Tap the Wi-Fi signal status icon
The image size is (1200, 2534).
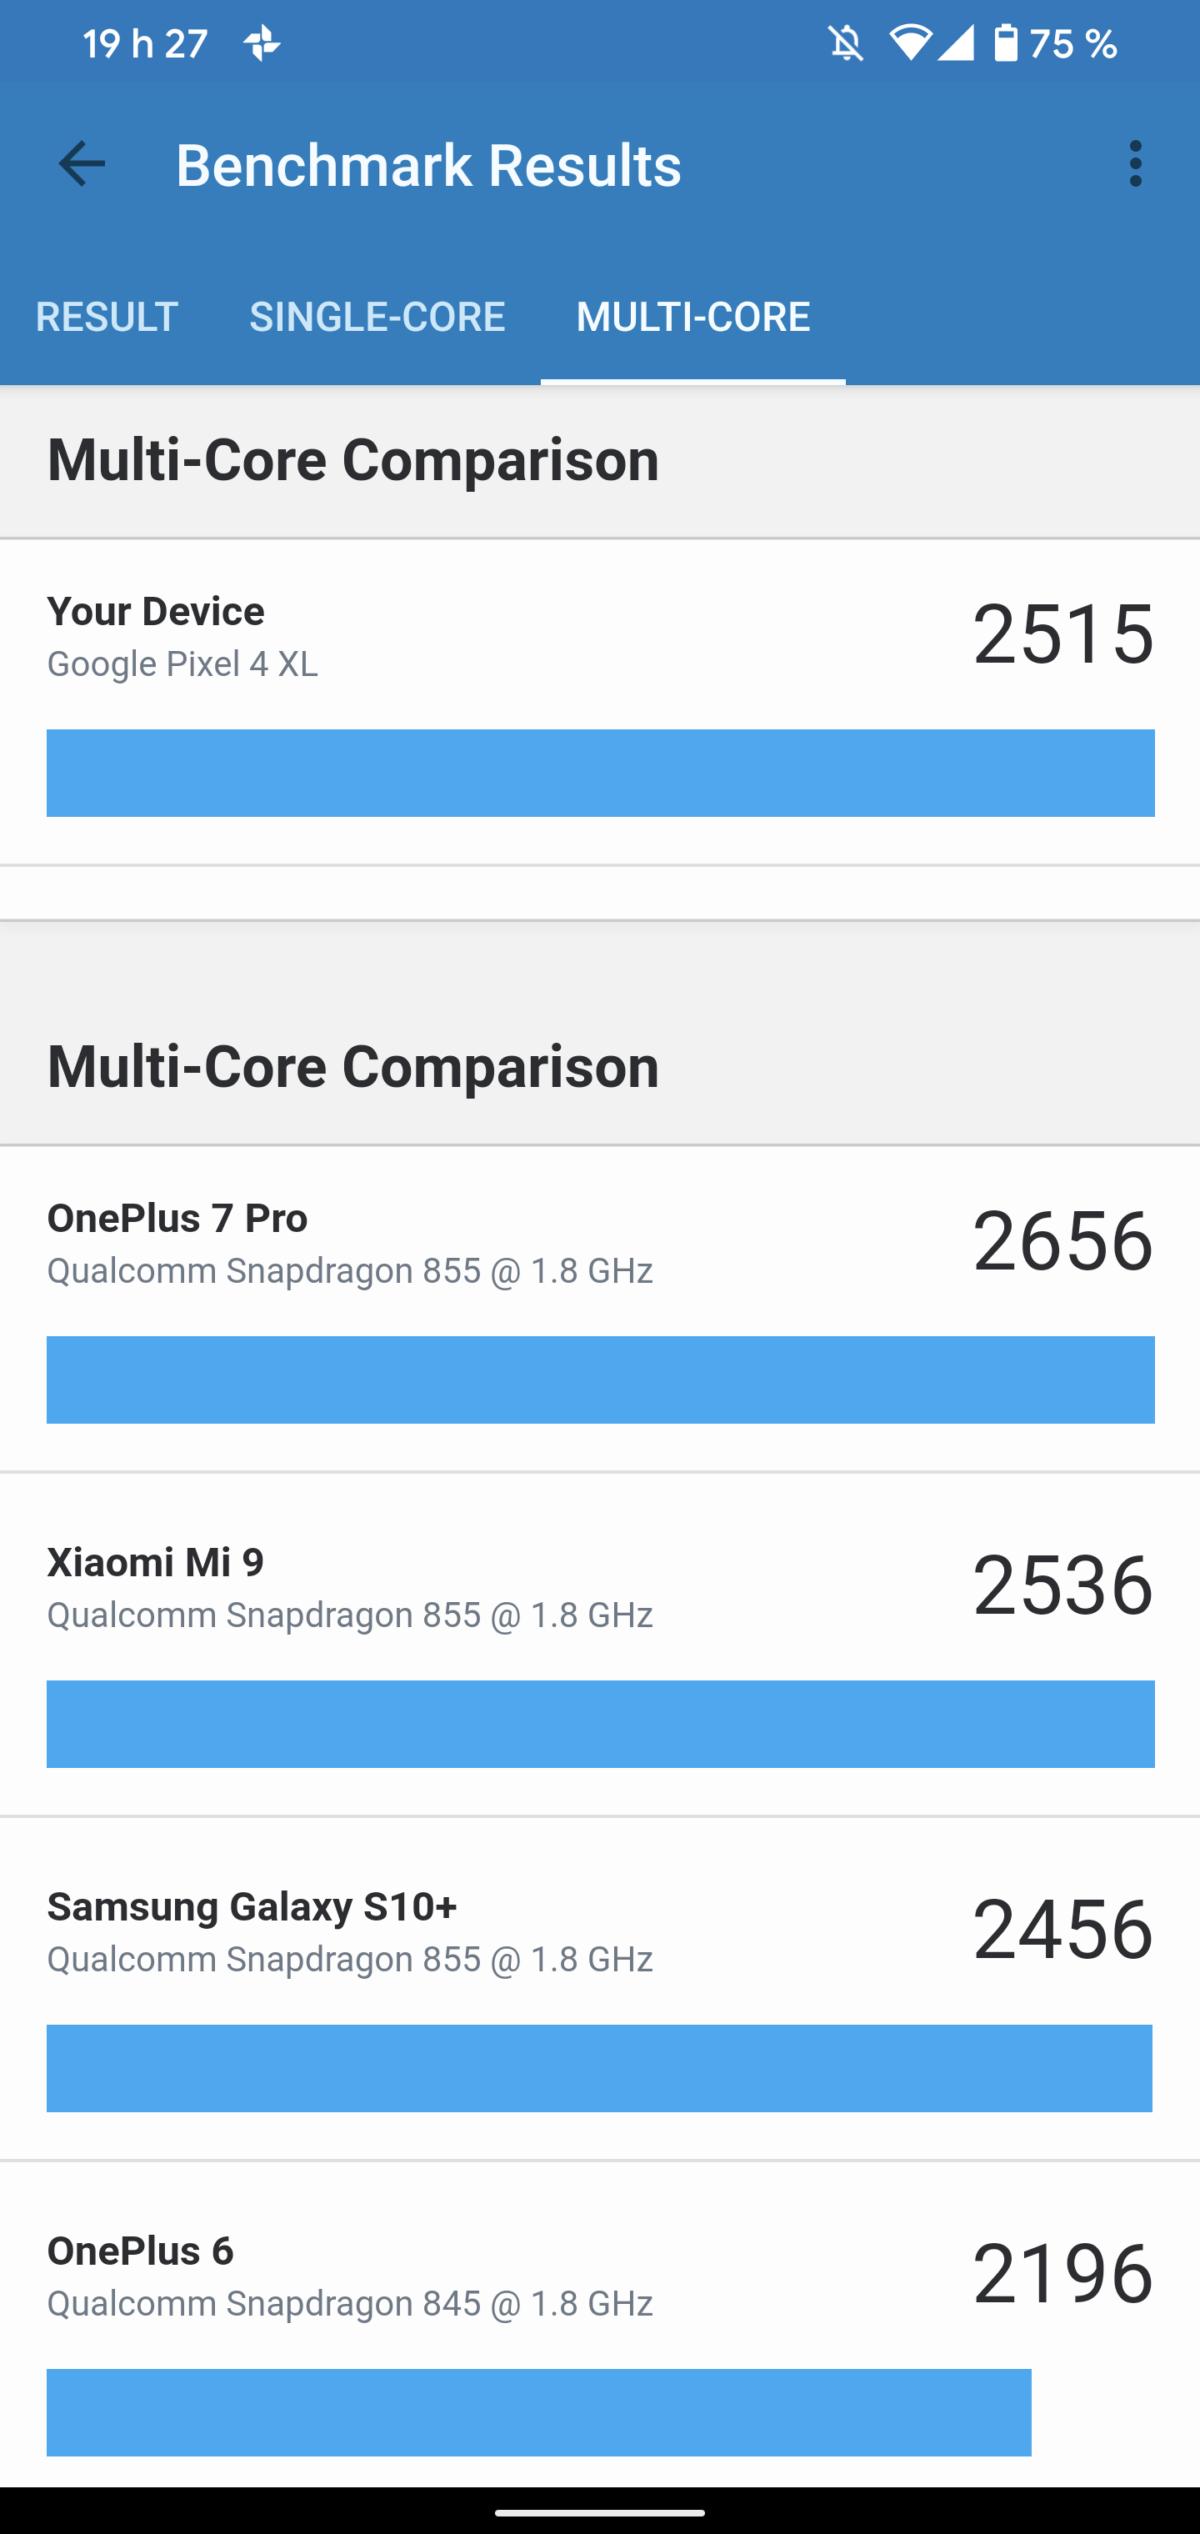tap(910, 44)
